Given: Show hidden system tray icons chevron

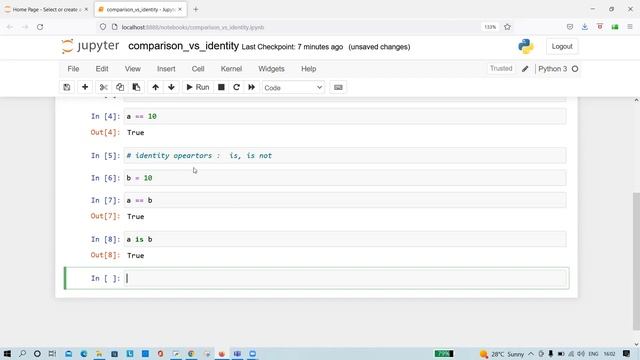Looking at the screenshot, I should click(x=531, y=354).
